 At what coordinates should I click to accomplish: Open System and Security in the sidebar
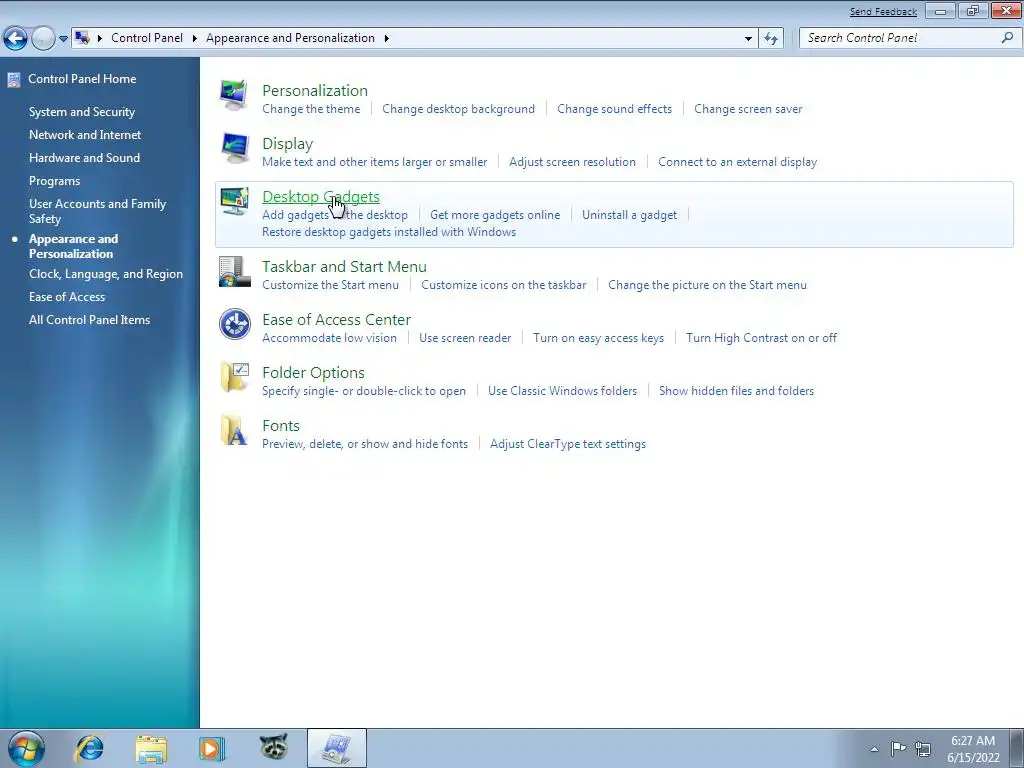[82, 112]
